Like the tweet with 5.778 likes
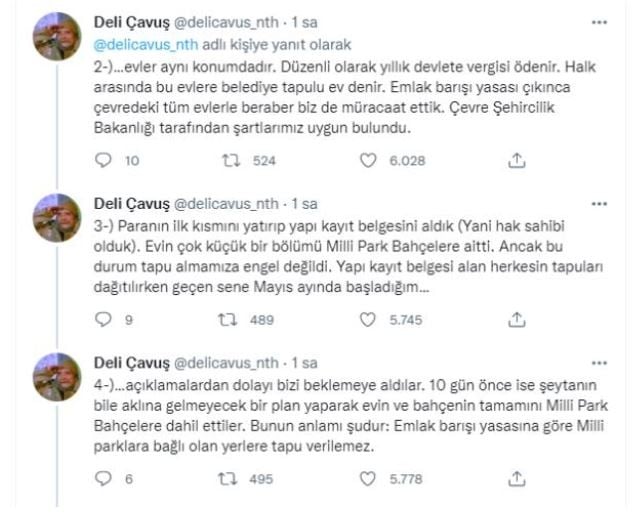This screenshot has height=527, width=637. [368, 479]
